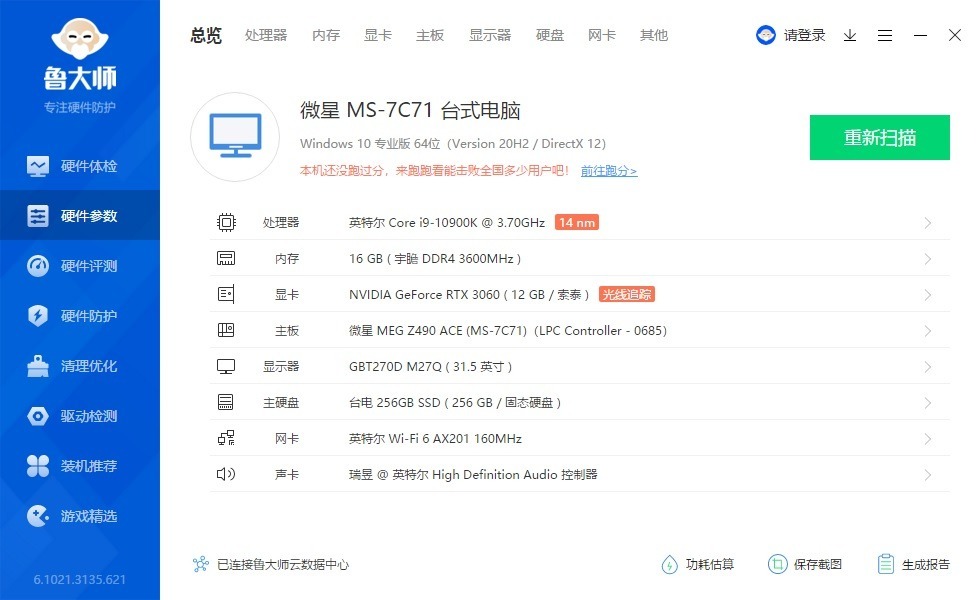Save a screenshot via 保存截图
980x600 pixels.
806,563
